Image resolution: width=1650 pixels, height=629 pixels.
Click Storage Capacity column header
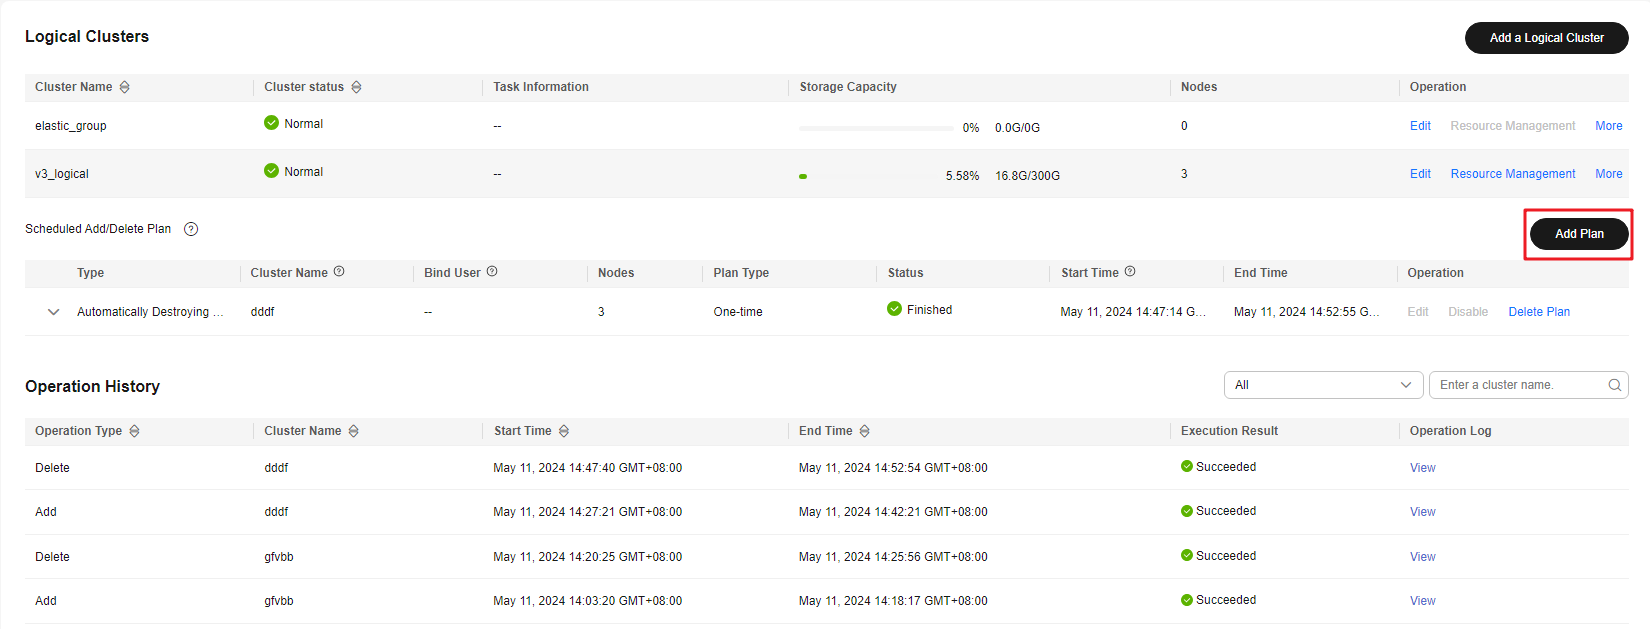coord(848,87)
